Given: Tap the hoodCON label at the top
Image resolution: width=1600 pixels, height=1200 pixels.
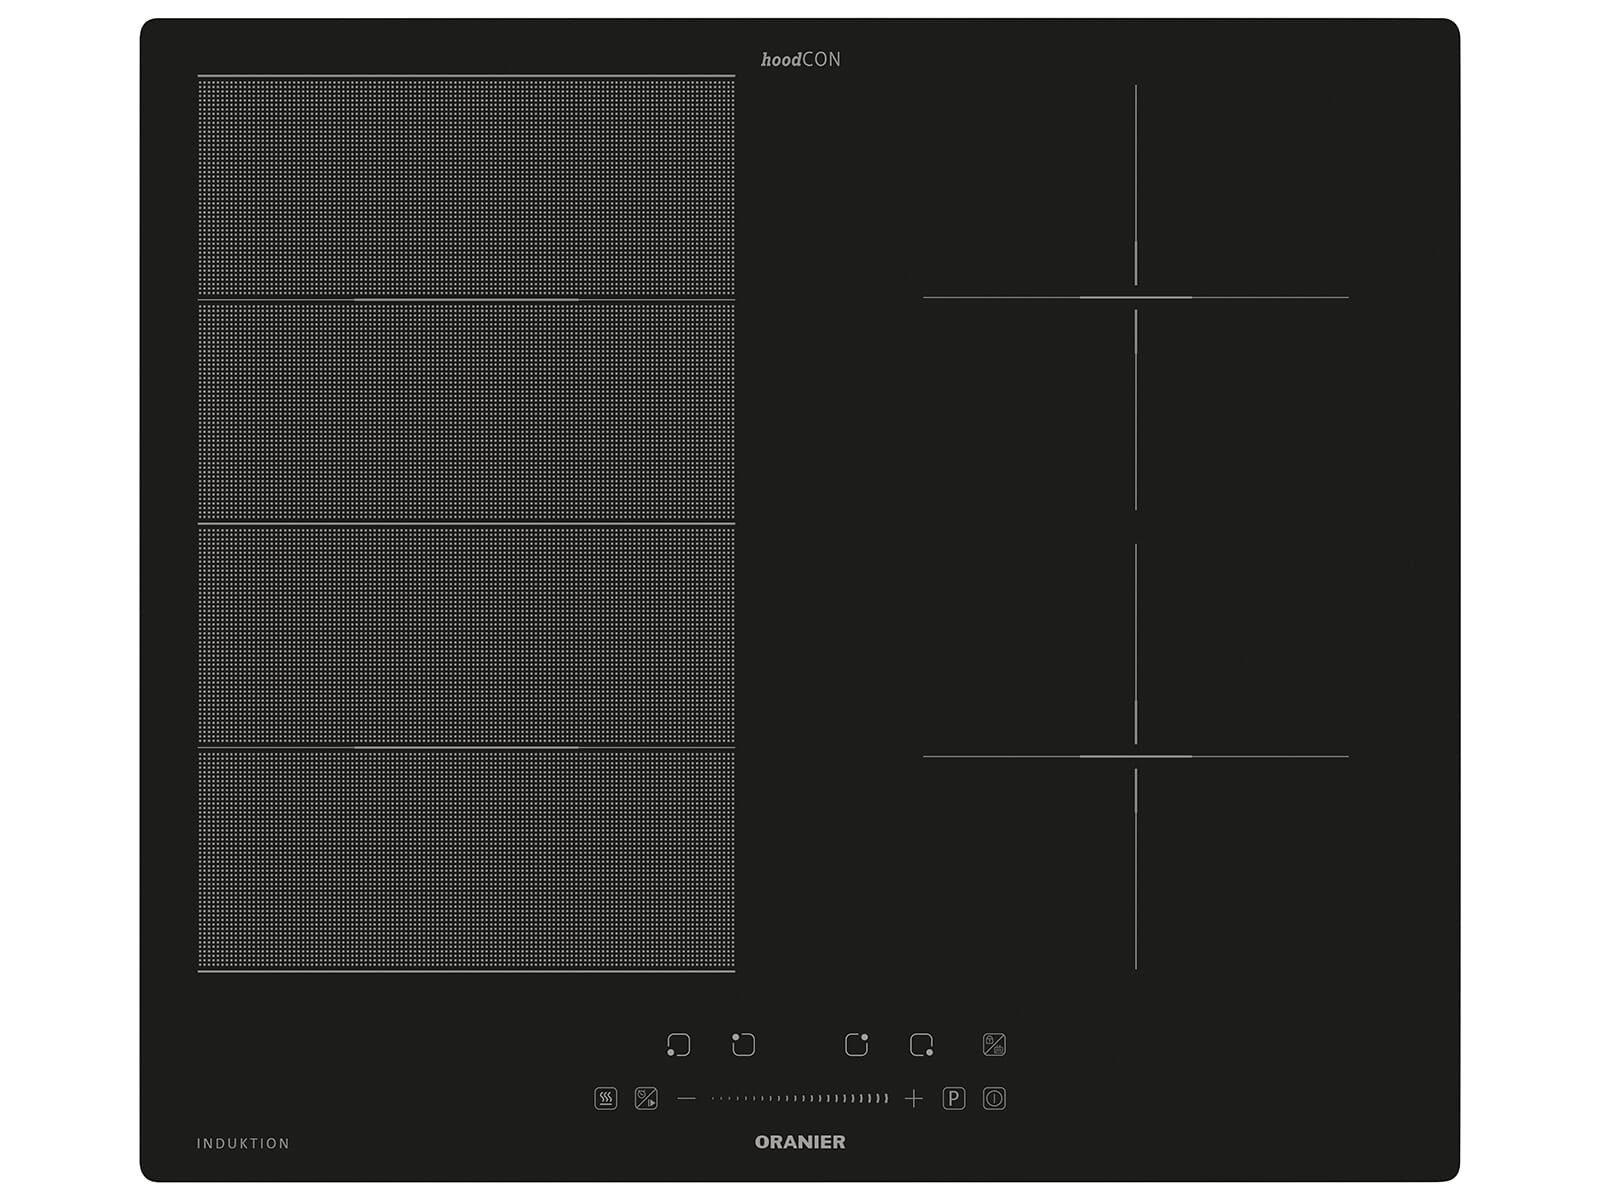Looking at the screenshot, I should pyautogui.click(x=800, y=60).
